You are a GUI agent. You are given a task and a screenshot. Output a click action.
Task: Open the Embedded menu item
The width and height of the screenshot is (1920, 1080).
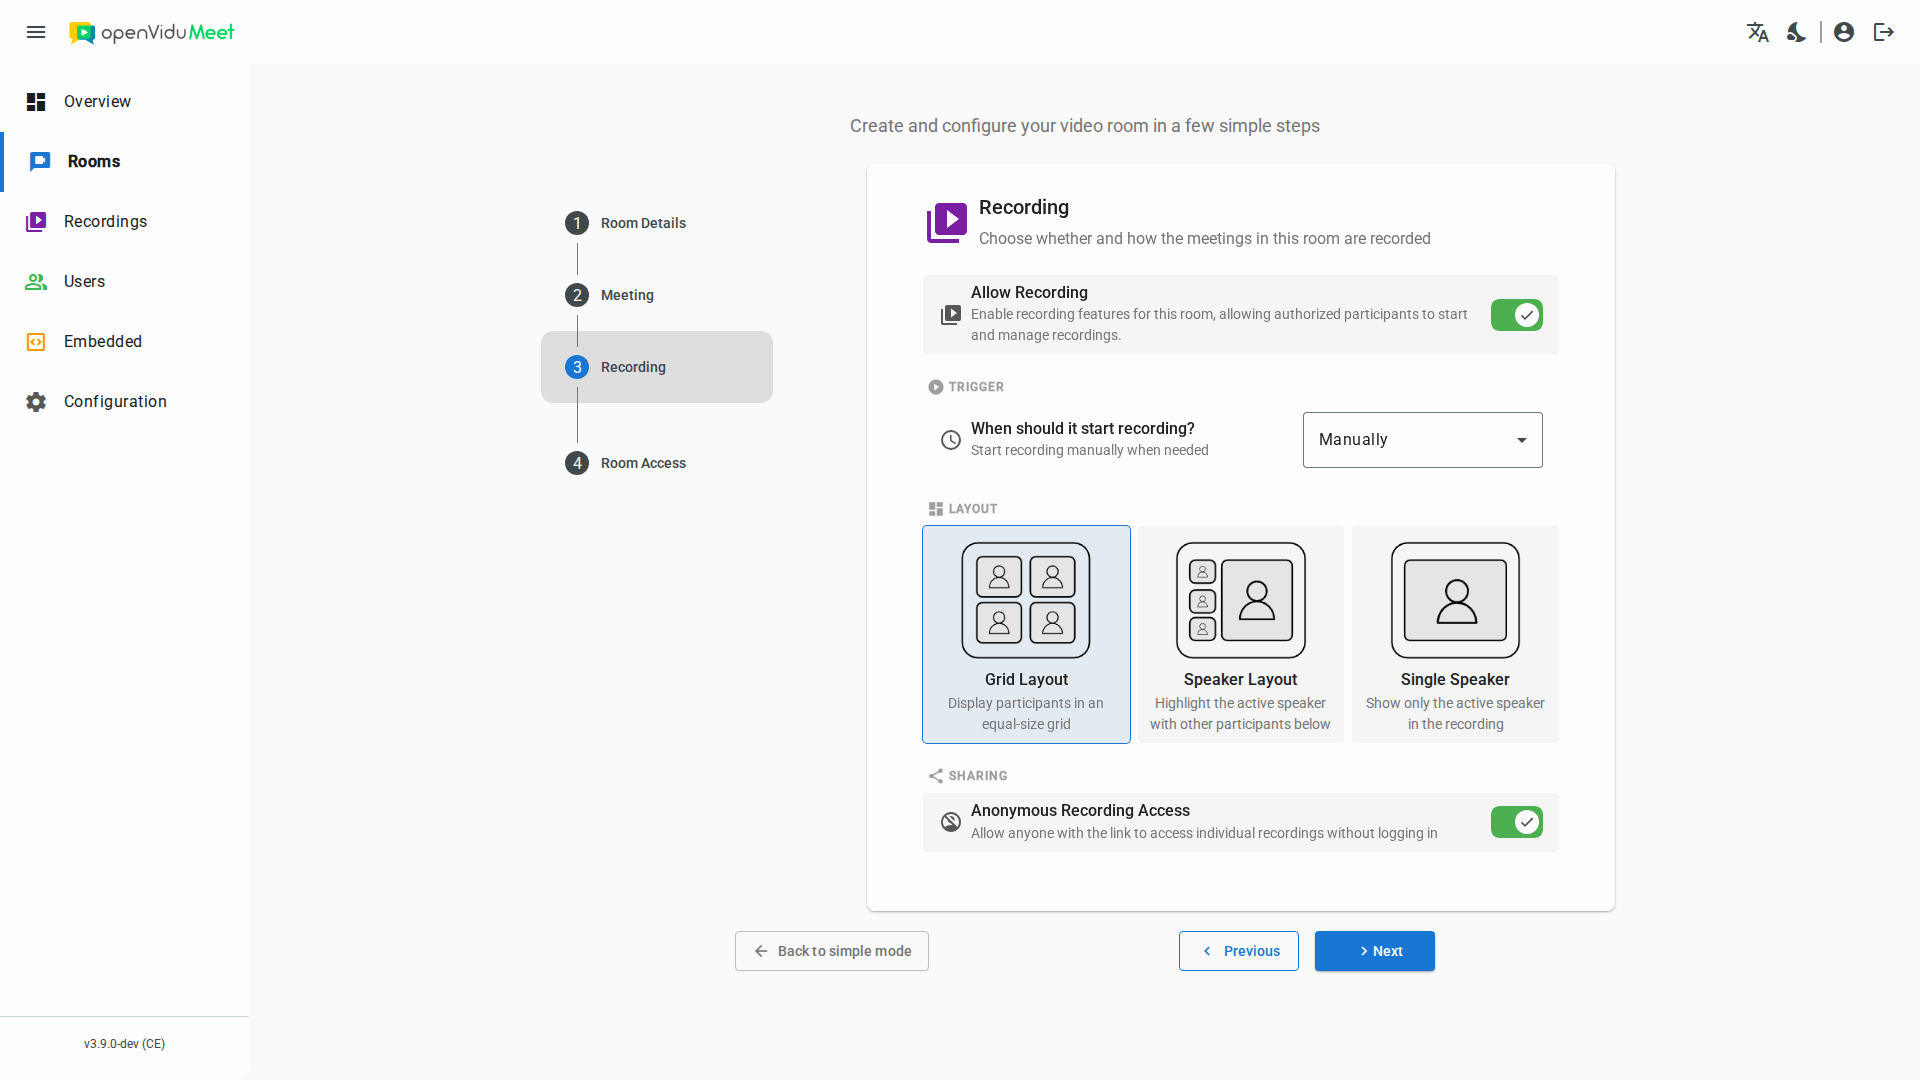125,342
